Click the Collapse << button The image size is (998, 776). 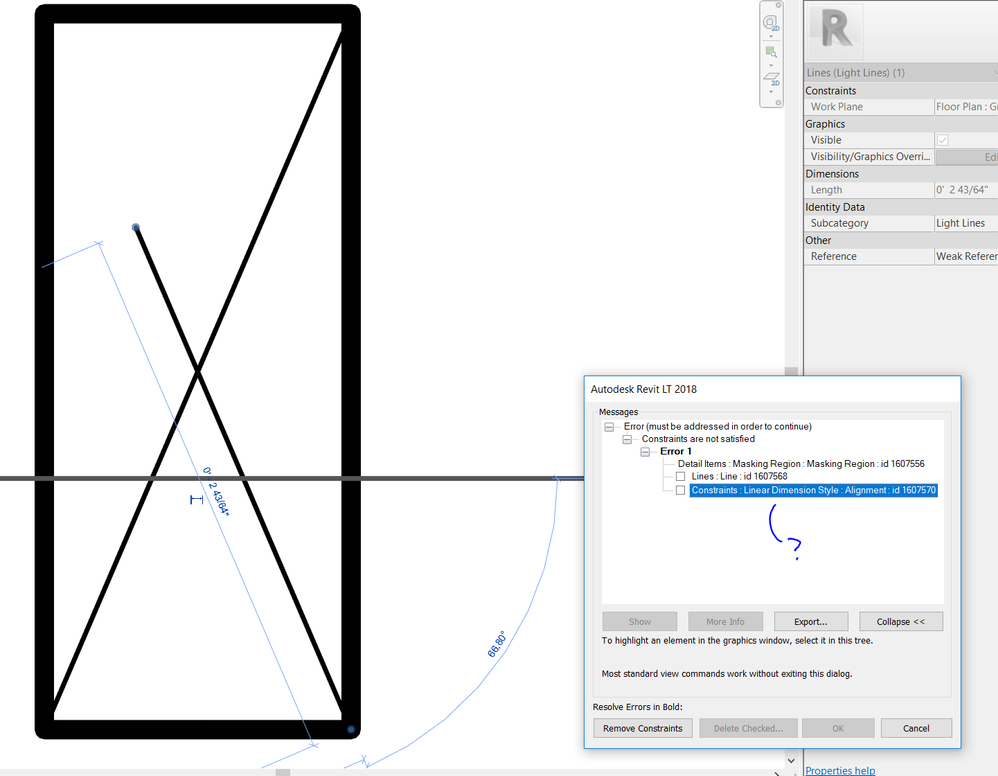pyautogui.click(x=901, y=621)
